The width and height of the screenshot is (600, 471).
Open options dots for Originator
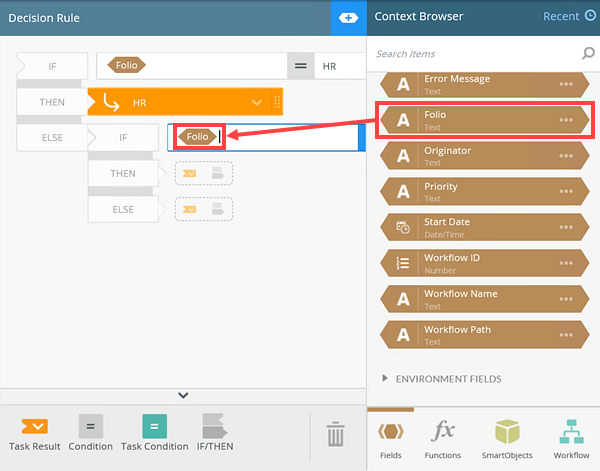[566, 156]
